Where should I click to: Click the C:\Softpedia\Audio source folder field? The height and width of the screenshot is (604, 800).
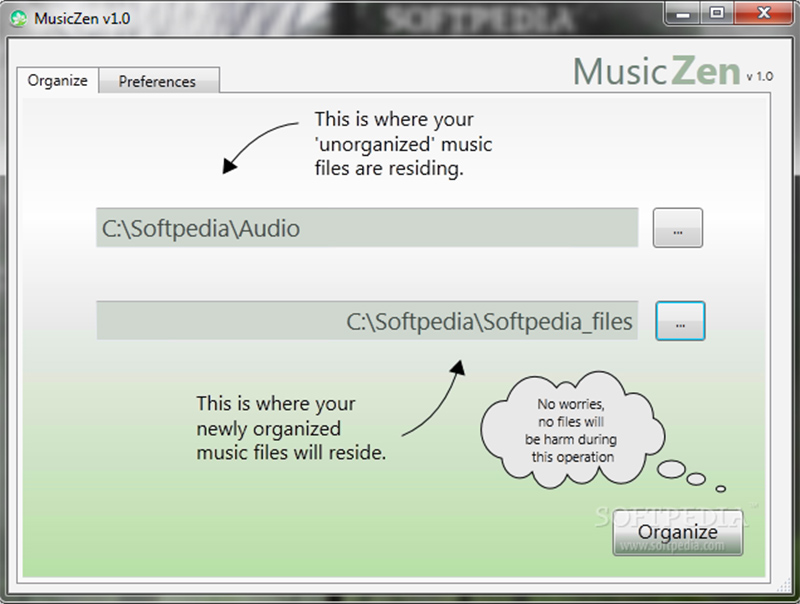(367, 228)
